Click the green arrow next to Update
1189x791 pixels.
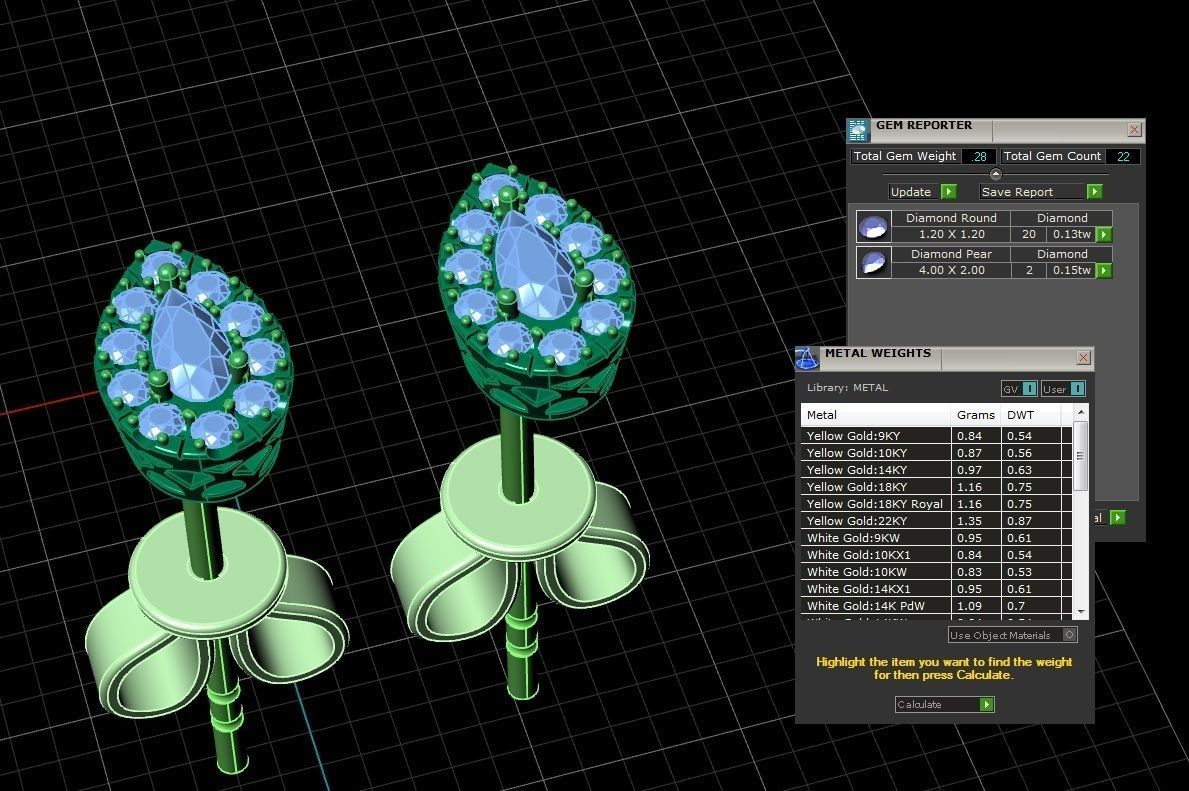(949, 192)
